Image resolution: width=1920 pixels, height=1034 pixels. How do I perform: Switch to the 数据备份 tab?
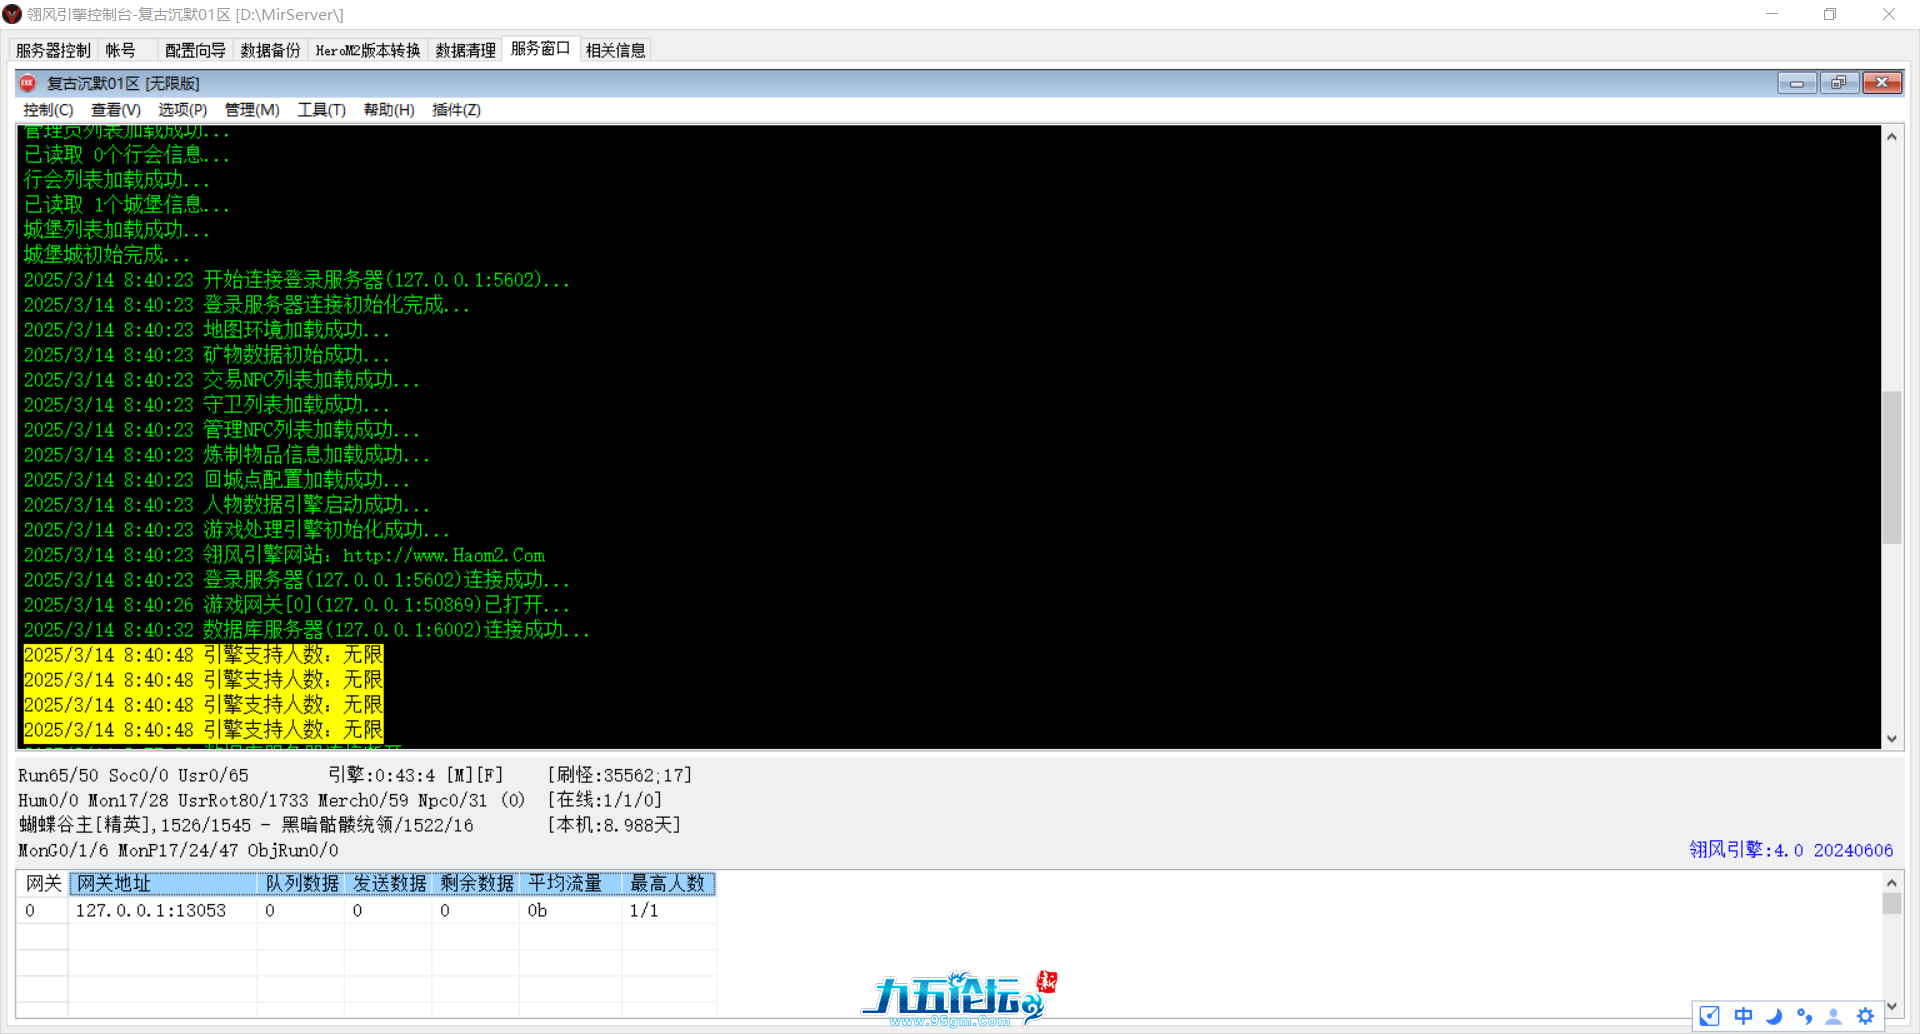[x=270, y=50]
